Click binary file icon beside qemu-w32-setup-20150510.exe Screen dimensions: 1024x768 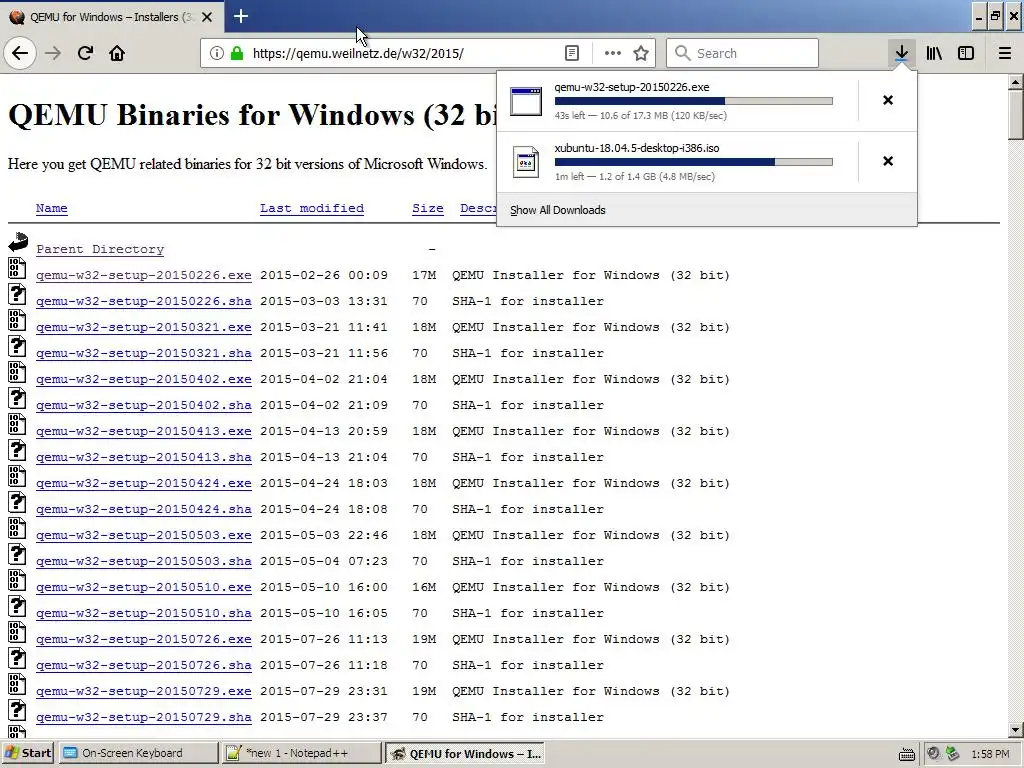point(17,581)
